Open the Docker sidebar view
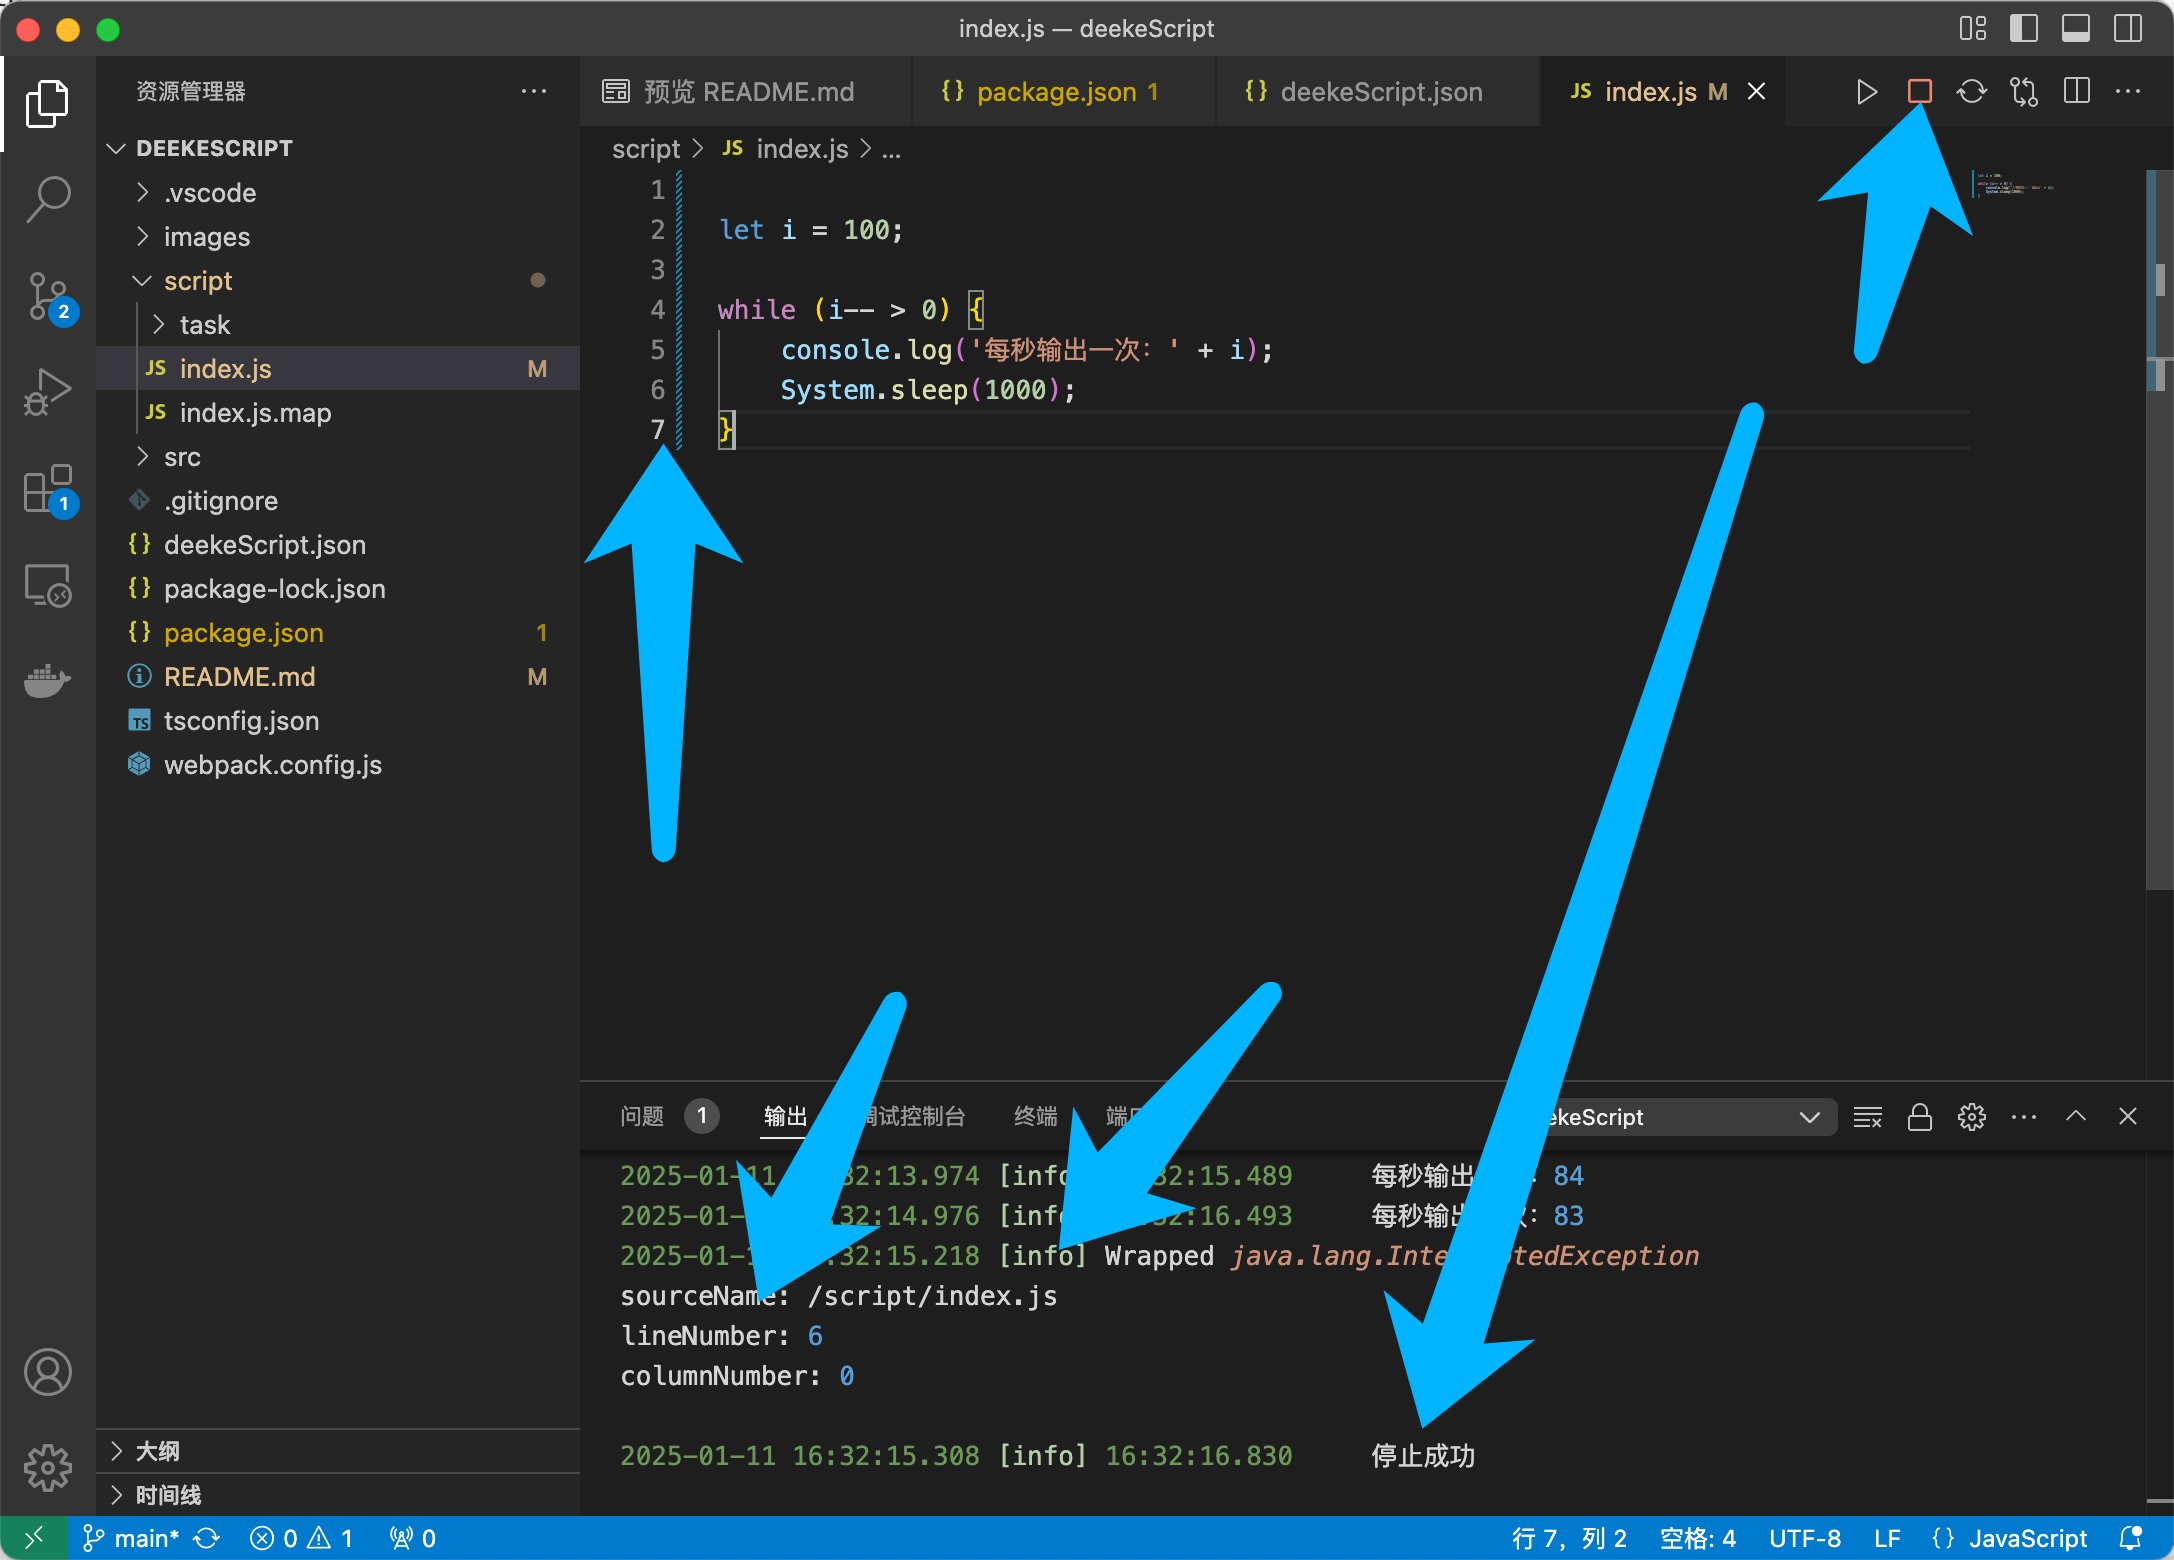The image size is (2174, 1560). click(x=47, y=681)
